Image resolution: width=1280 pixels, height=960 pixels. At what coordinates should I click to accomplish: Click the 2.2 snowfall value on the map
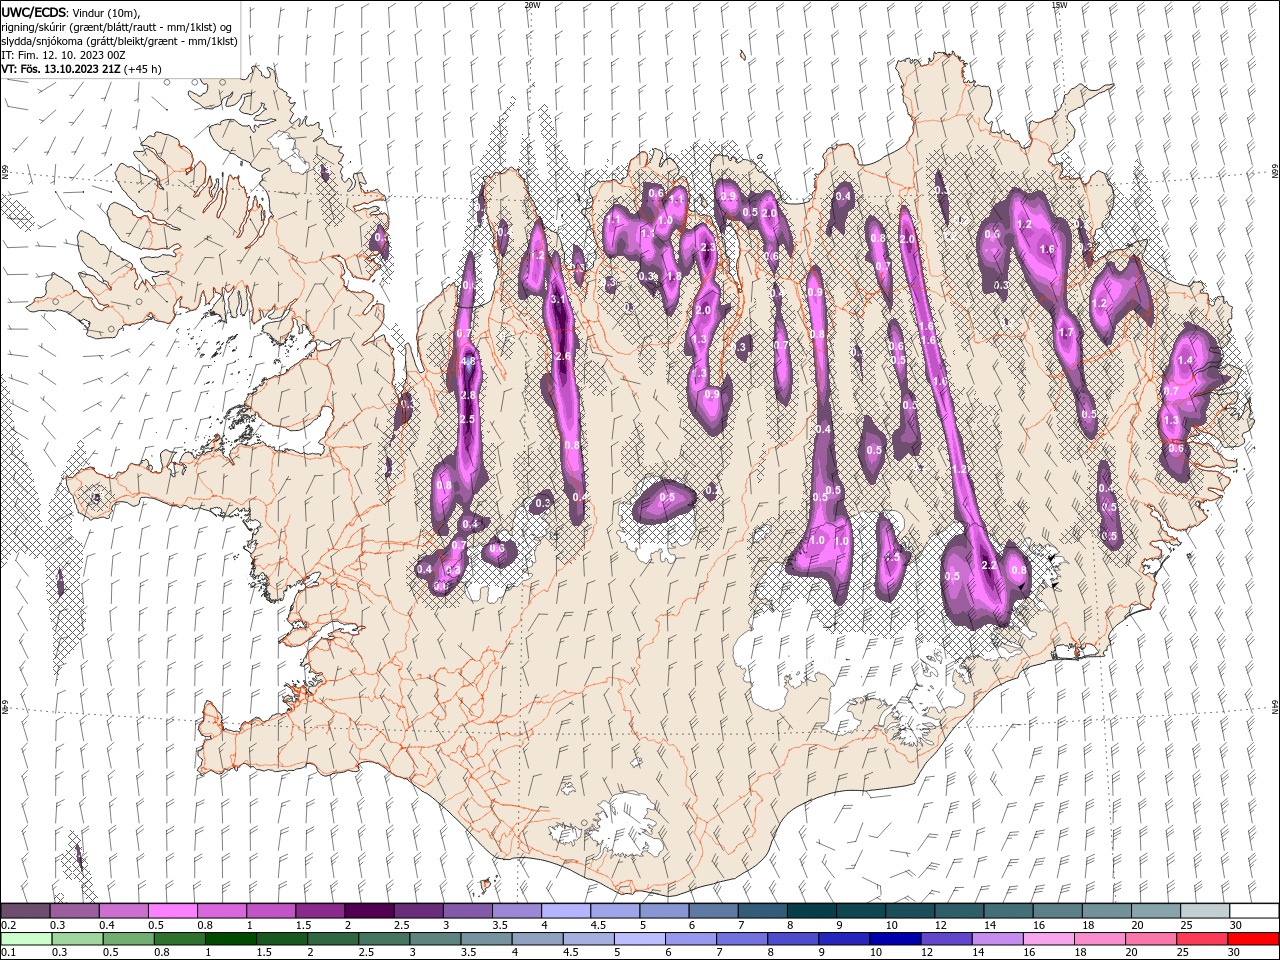pos(990,566)
